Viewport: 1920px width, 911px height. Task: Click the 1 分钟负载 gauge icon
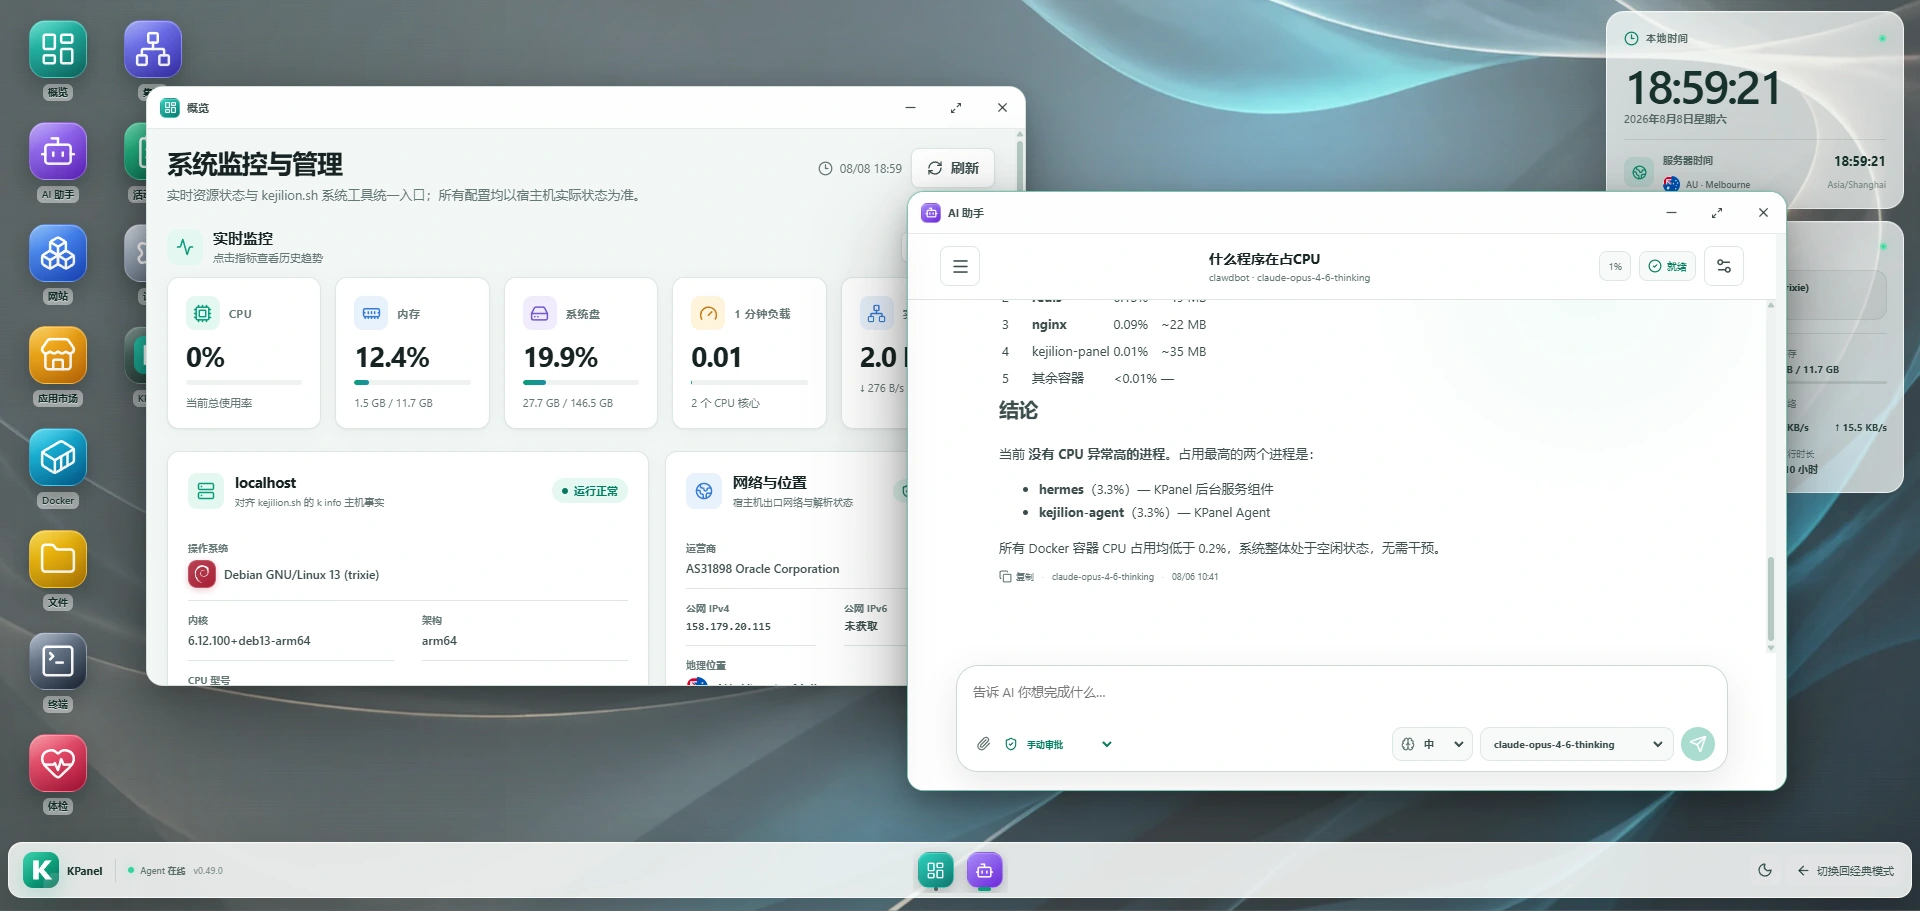point(708,314)
